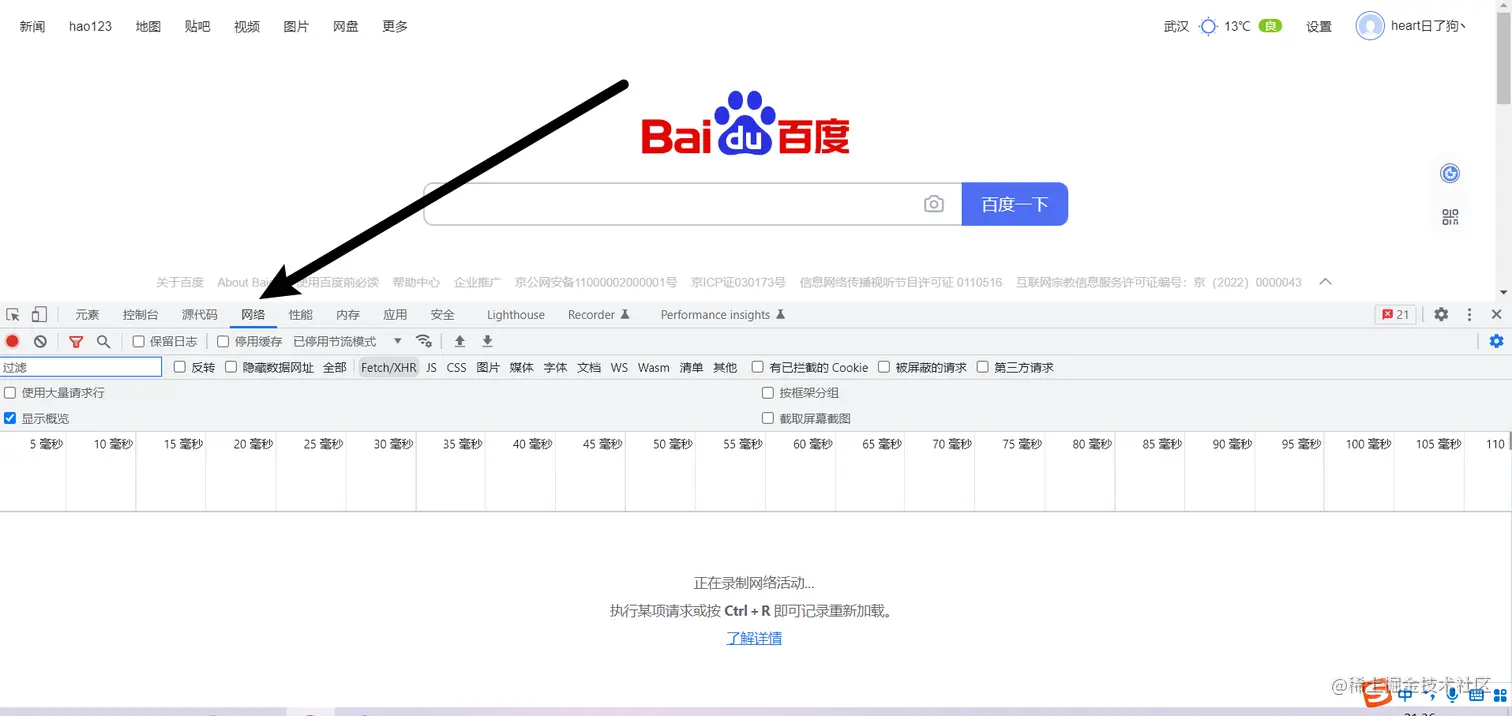Switch to the 控制台 tab
Viewport: 1512px width, 716px height.
pos(141,314)
